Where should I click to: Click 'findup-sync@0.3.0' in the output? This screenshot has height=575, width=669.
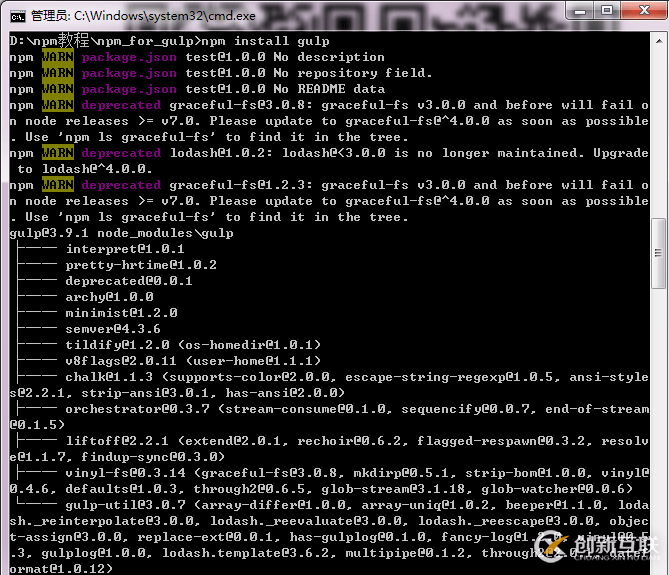149,457
